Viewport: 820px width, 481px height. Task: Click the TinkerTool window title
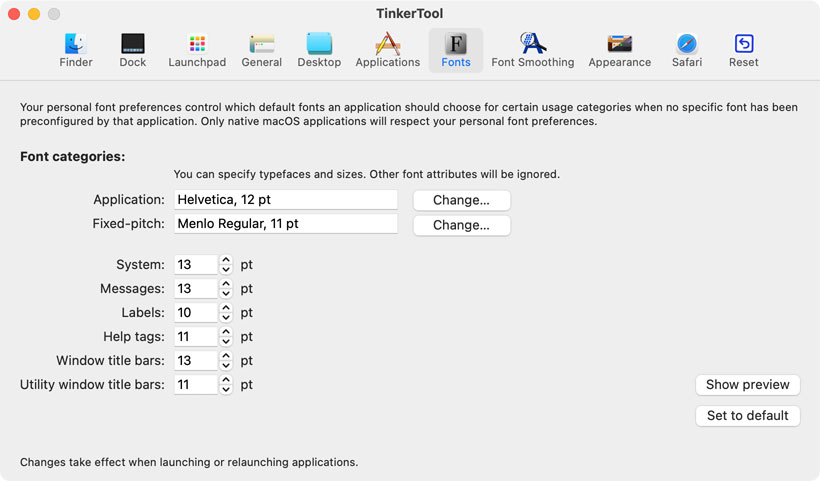click(x=409, y=14)
